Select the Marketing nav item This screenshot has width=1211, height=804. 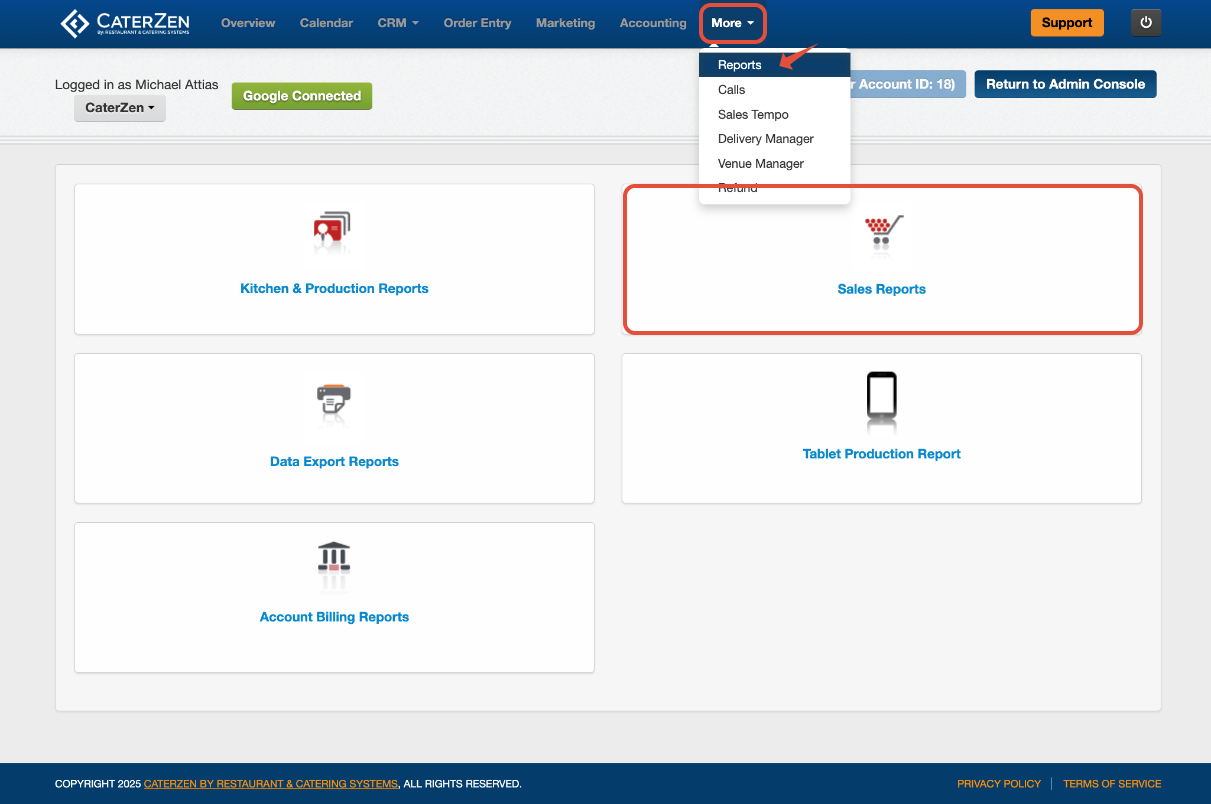click(565, 23)
